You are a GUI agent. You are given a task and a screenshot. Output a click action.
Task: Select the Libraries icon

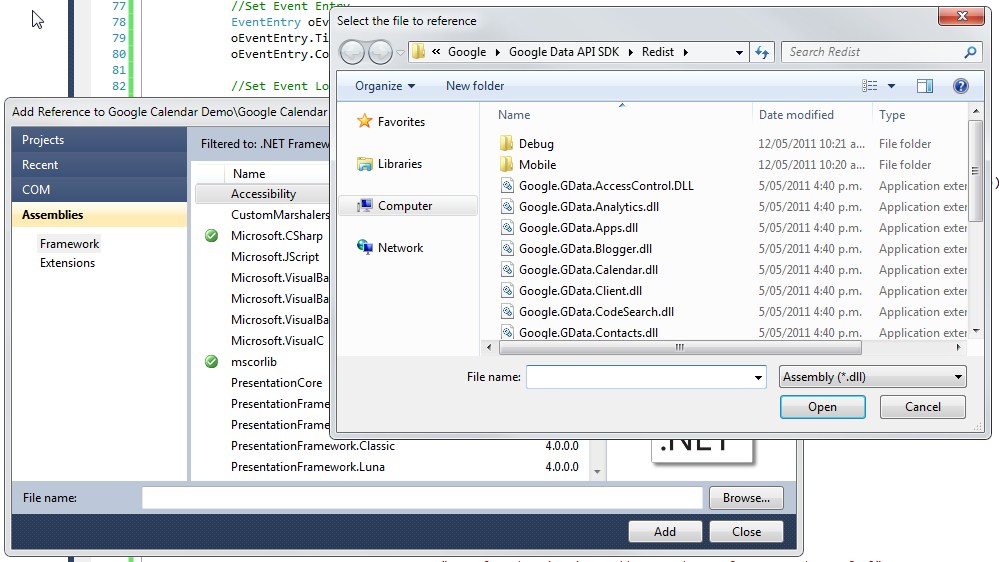point(364,164)
